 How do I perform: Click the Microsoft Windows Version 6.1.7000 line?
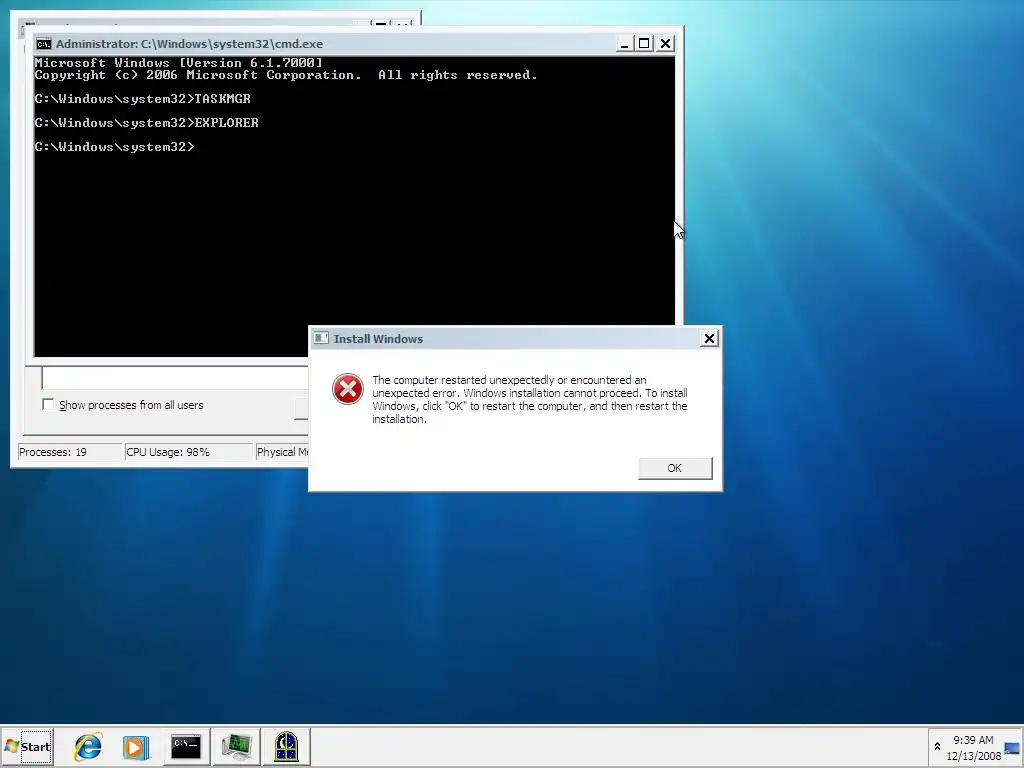[178, 63]
